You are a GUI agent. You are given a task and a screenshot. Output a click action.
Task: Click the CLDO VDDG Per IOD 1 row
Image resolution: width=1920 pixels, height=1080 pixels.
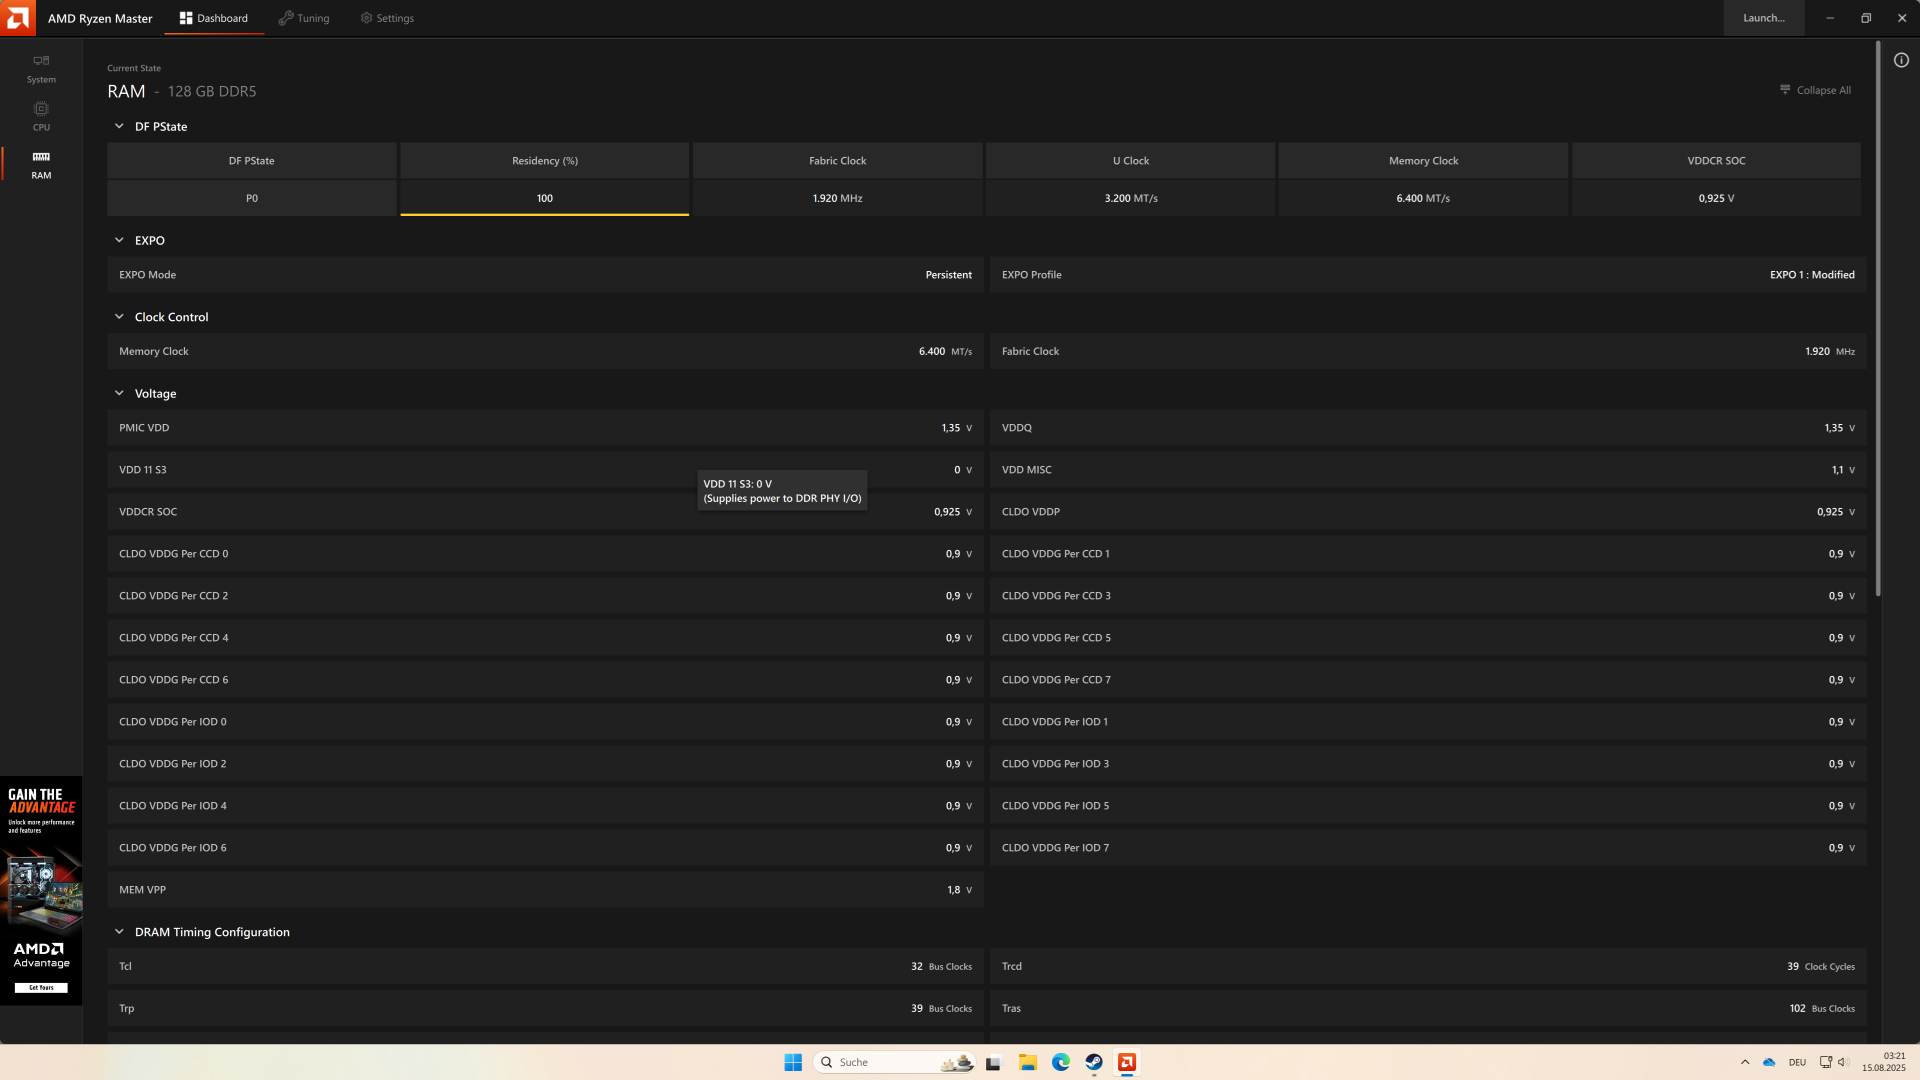coord(1428,721)
